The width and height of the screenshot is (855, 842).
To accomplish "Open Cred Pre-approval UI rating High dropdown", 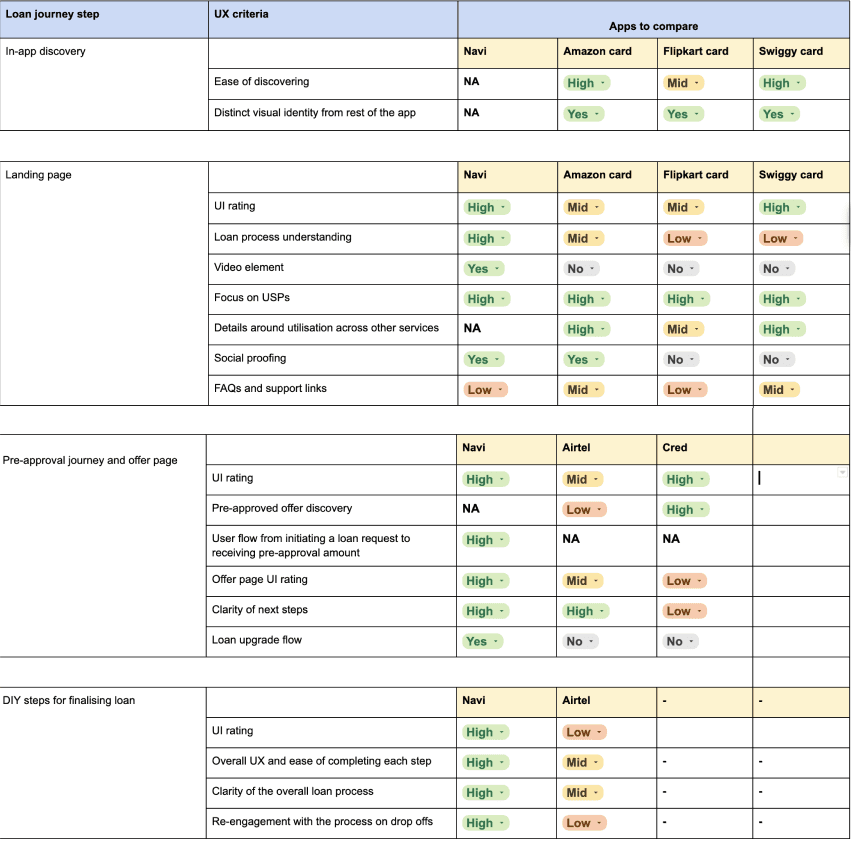I will pyautogui.click(x=685, y=480).
